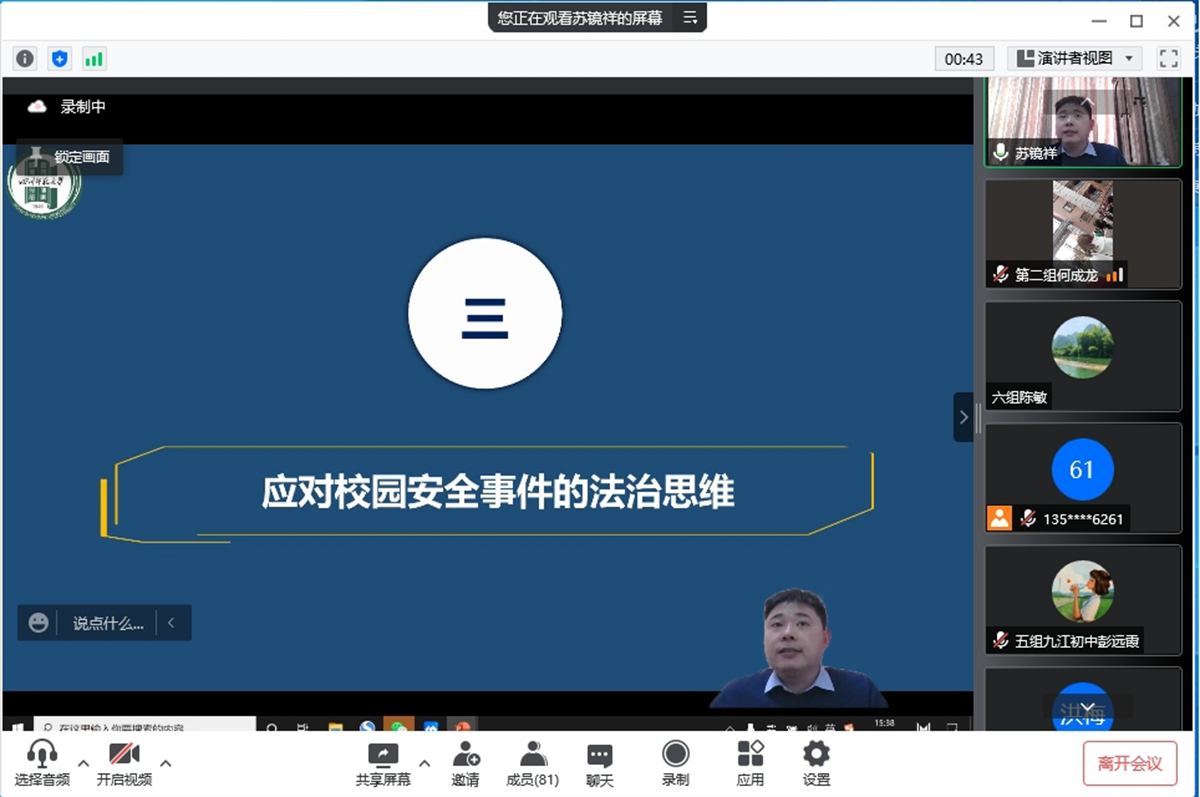Screen dimensions: 1200x797
Task: Collapse participant video sidebar with arrow
Action: 963,417
